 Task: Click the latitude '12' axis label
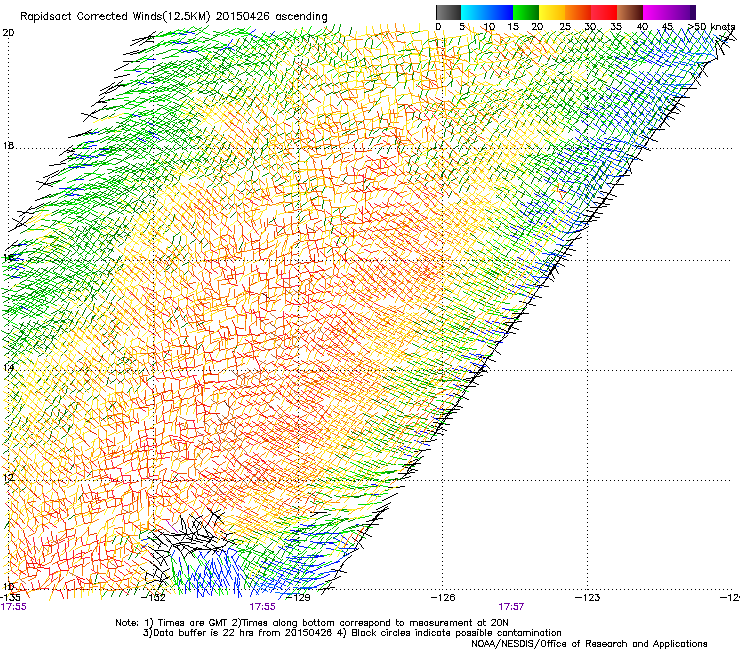[x=8, y=477]
